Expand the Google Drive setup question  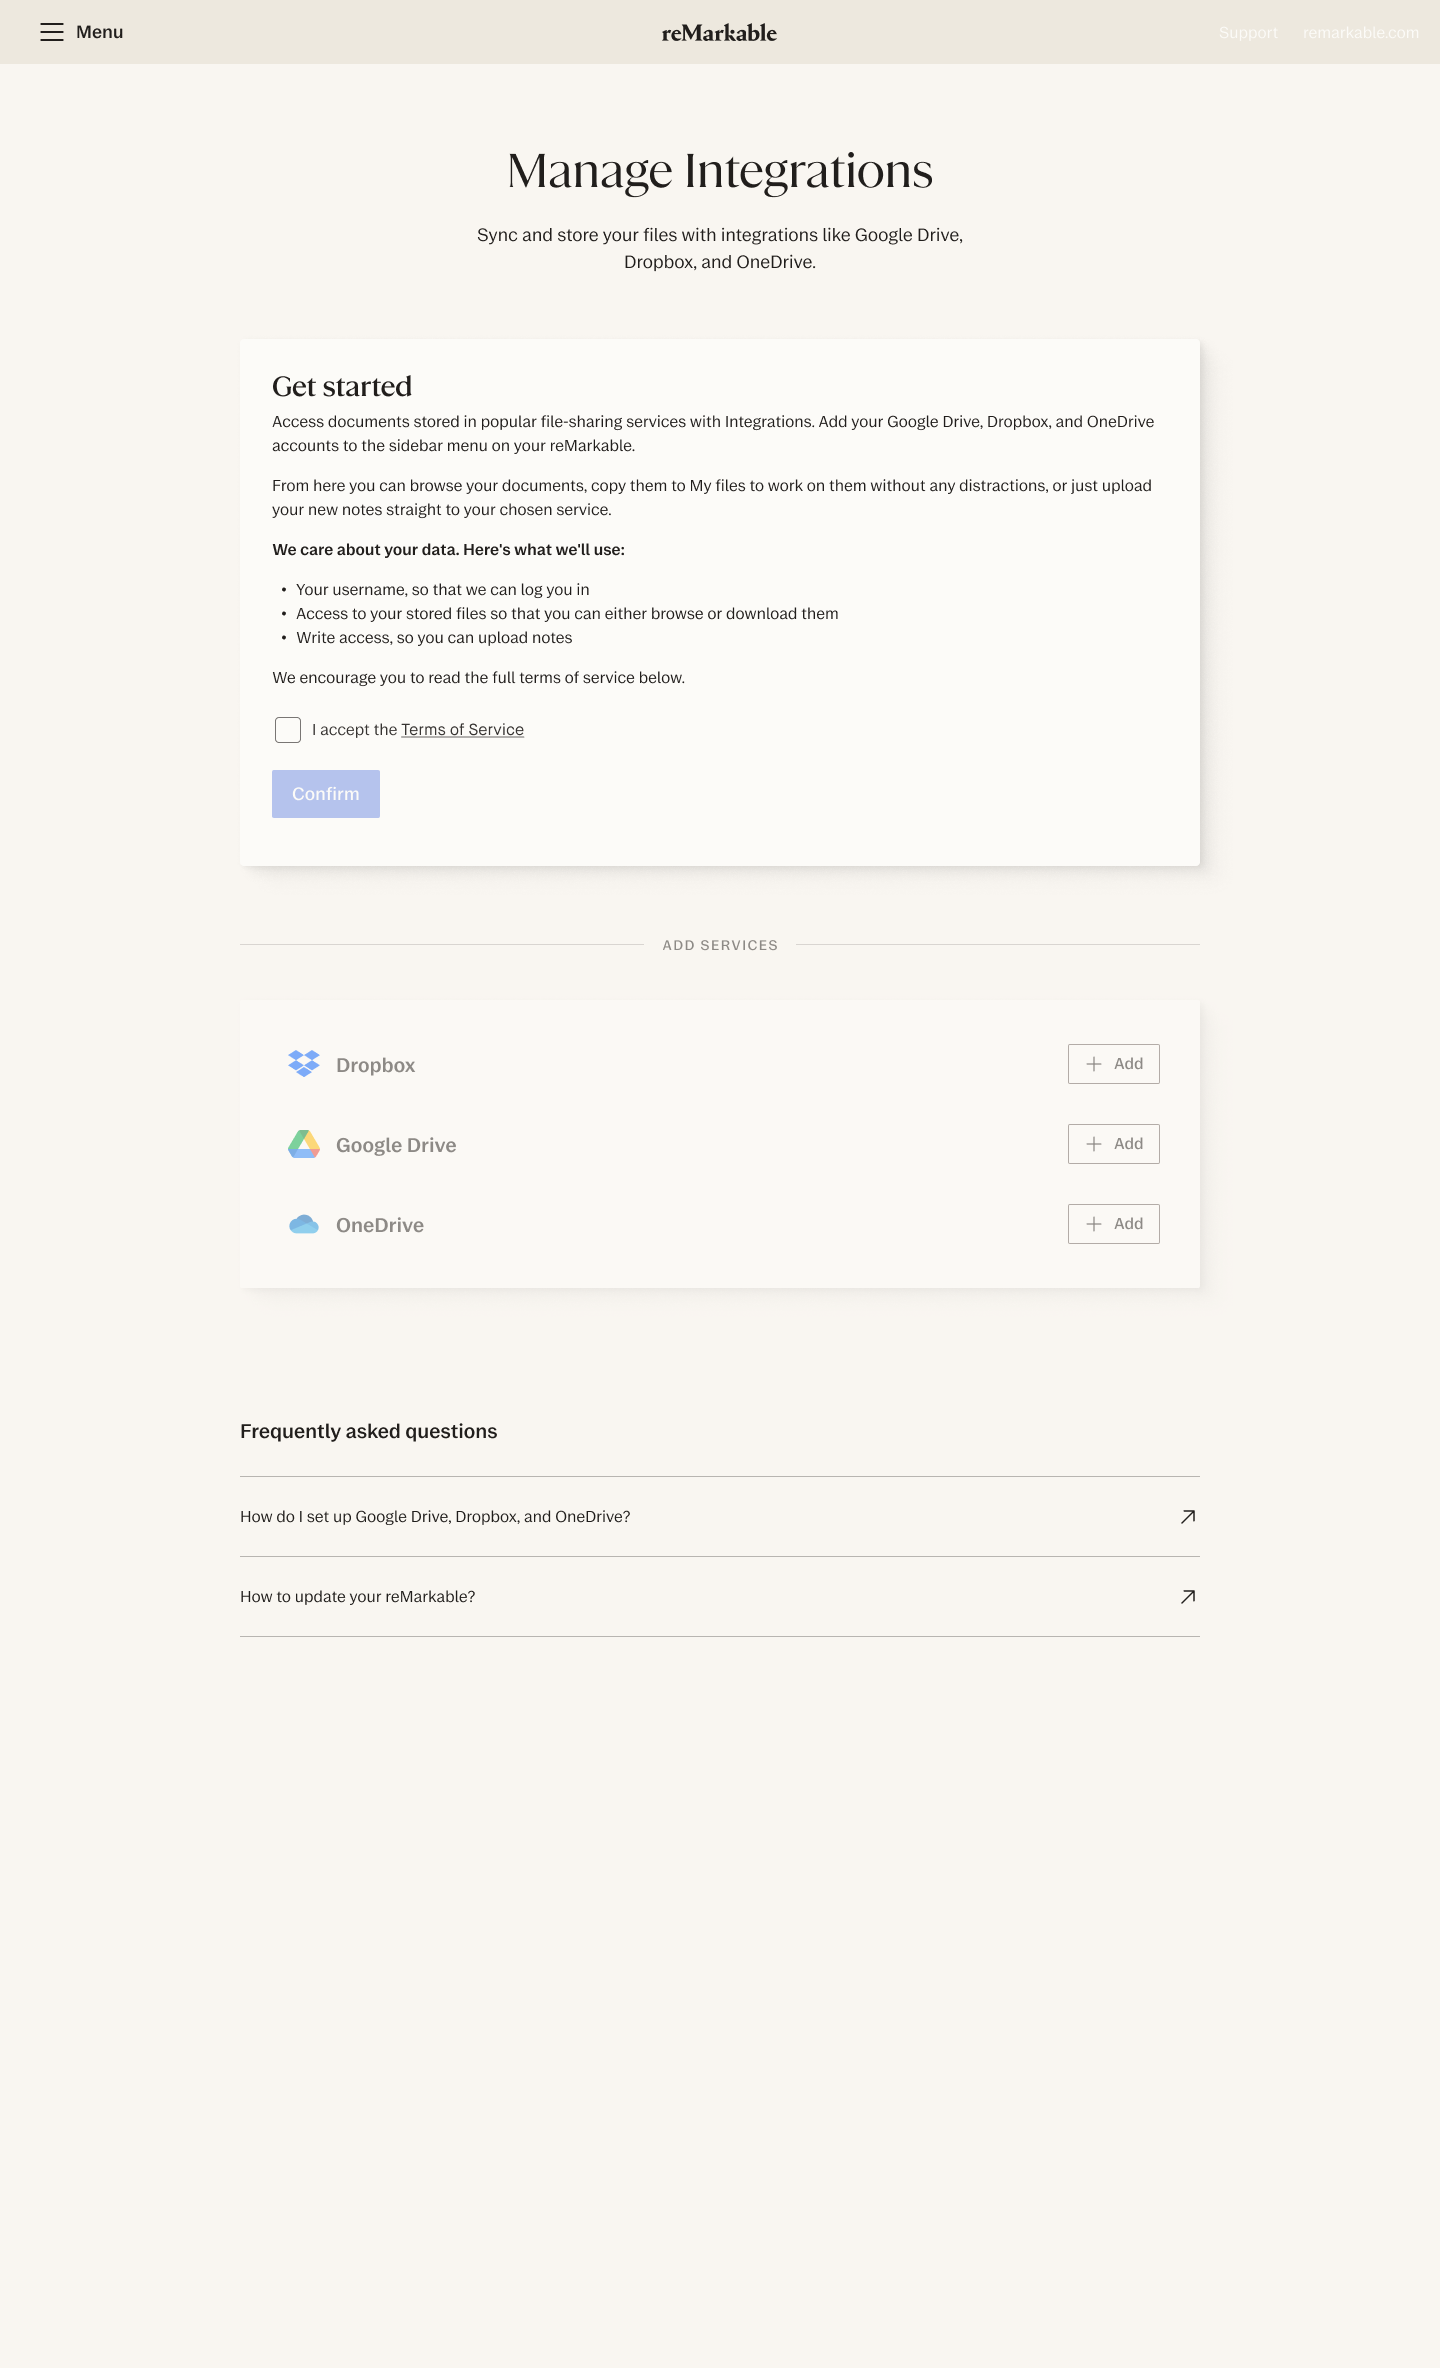coord(434,1516)
